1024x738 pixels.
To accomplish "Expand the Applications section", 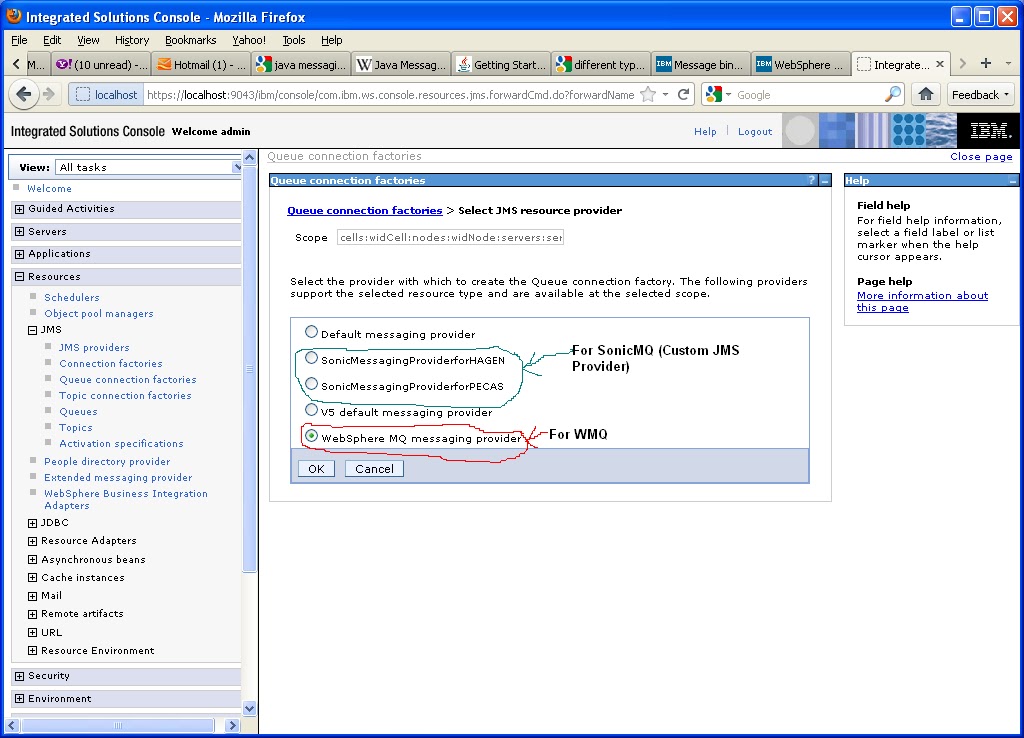I will pos(20,254).
